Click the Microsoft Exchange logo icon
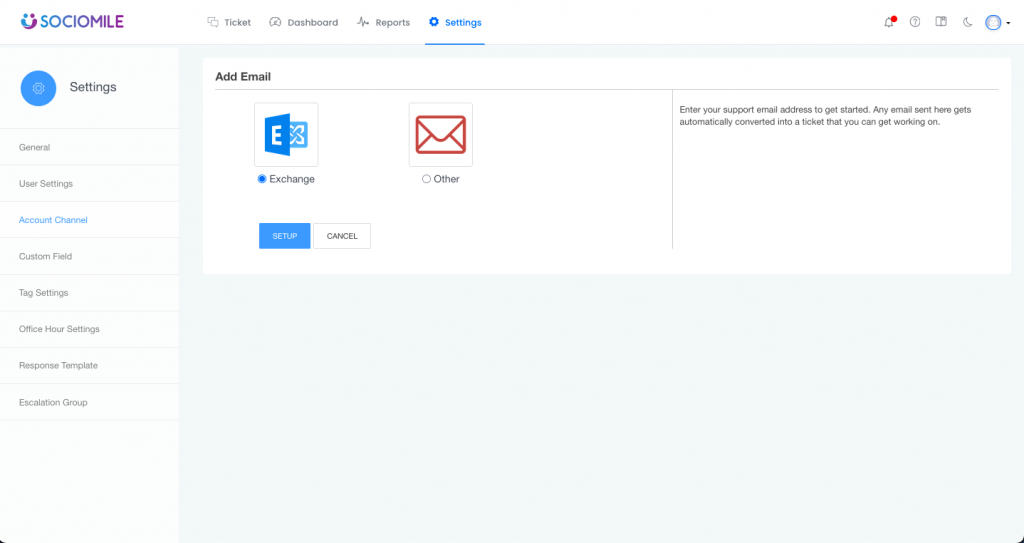 [286, 135]
